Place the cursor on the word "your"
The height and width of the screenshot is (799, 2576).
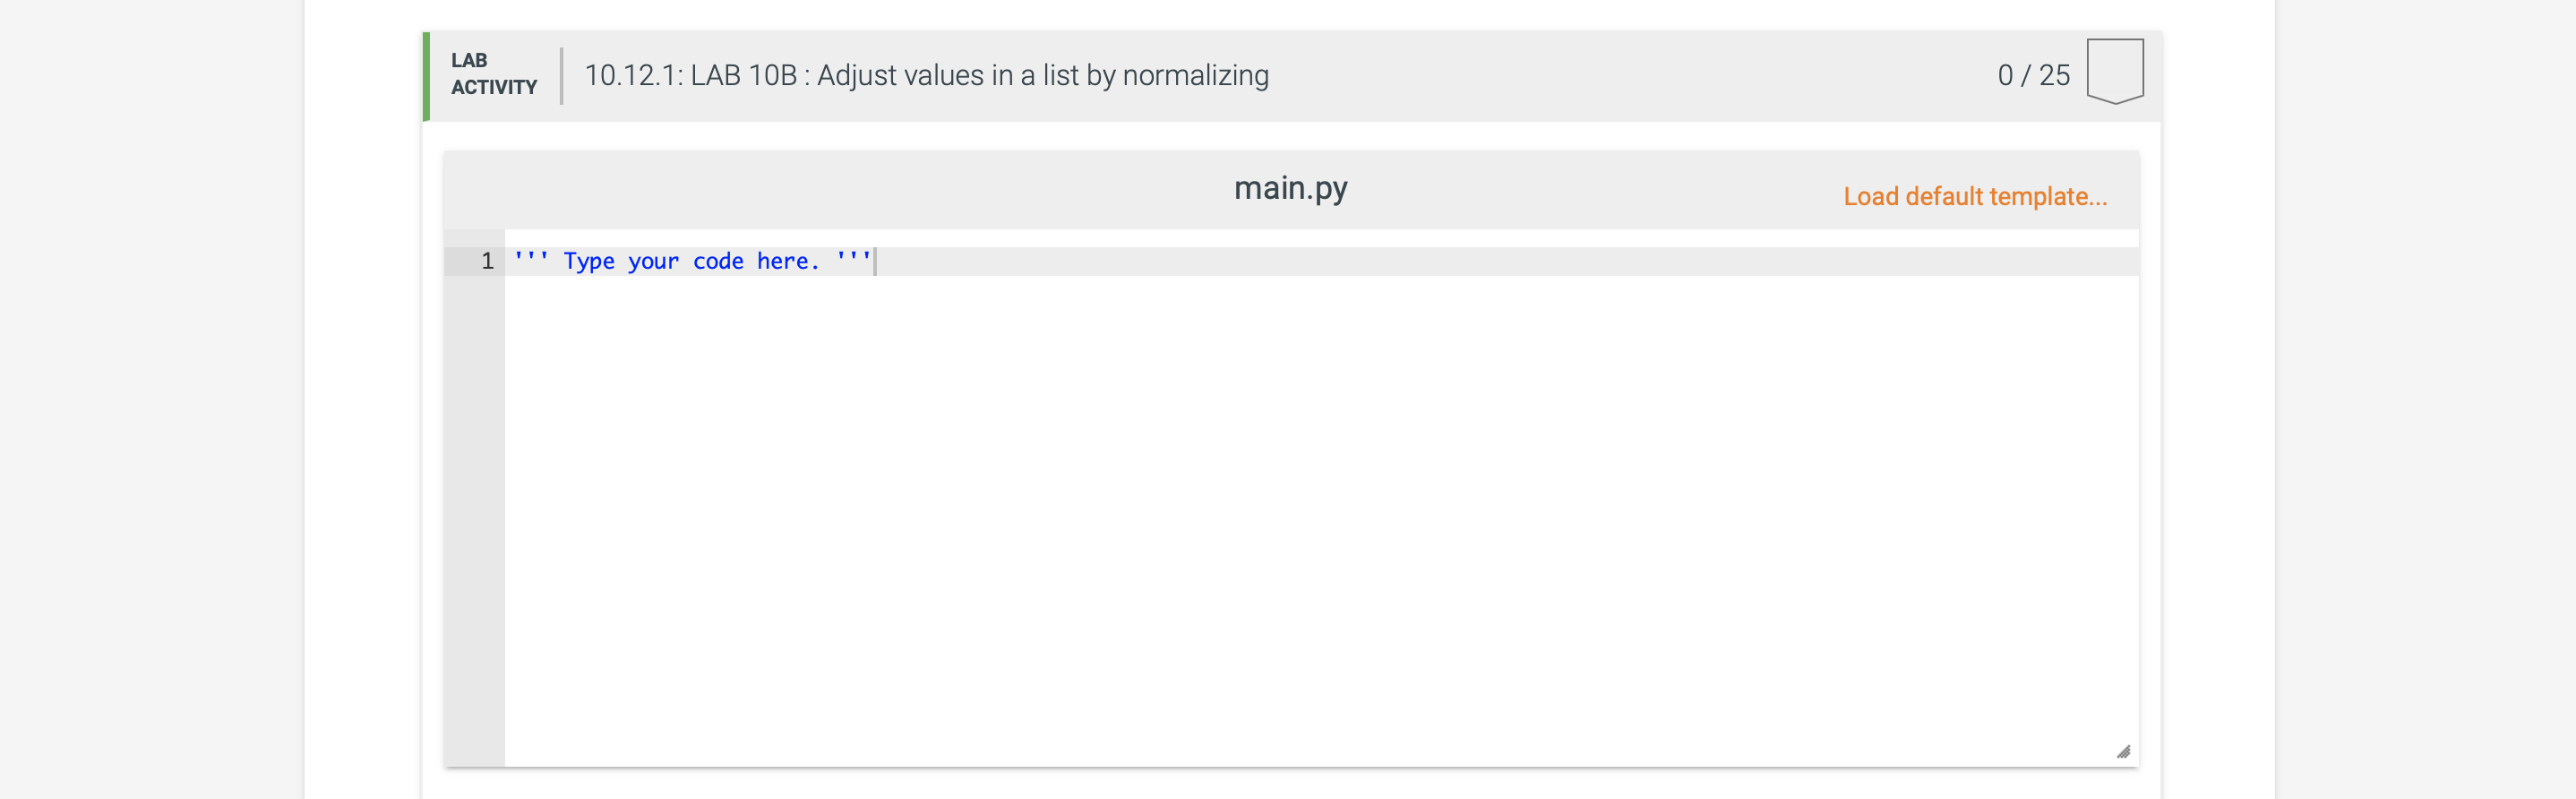pyautogui.click(x=653, y=261)
